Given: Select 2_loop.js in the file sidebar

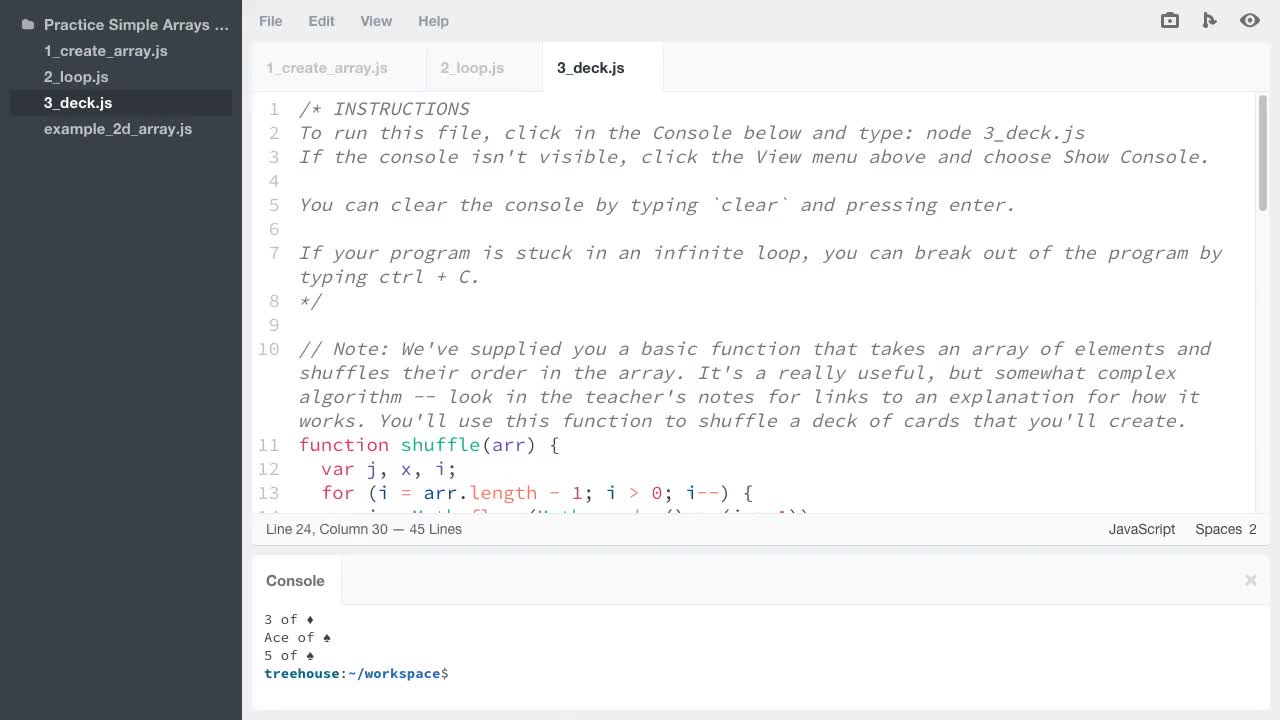Looking at the screenshot, I should (75, 76).
